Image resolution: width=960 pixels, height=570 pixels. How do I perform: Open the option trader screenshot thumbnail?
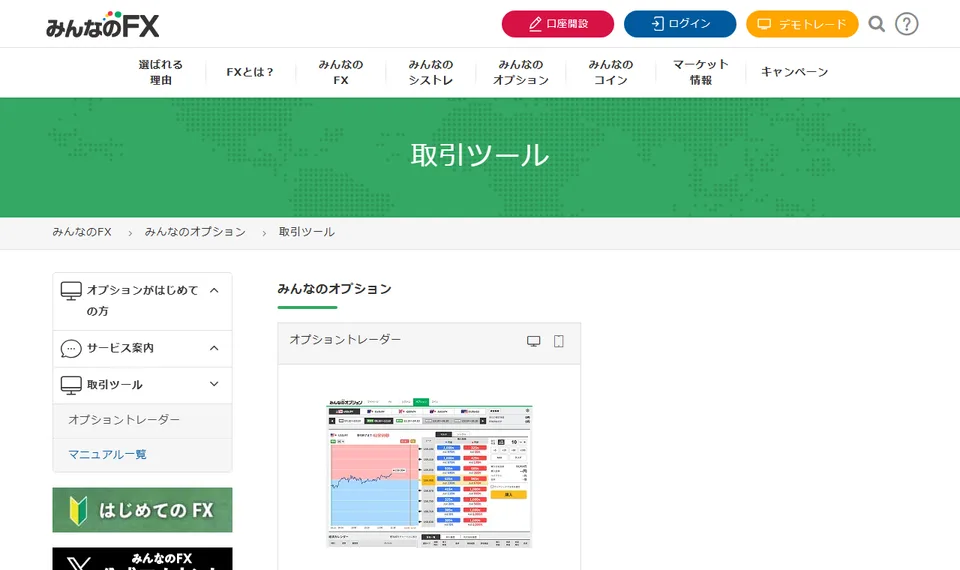pyautogui.click(x=429, y=473)
